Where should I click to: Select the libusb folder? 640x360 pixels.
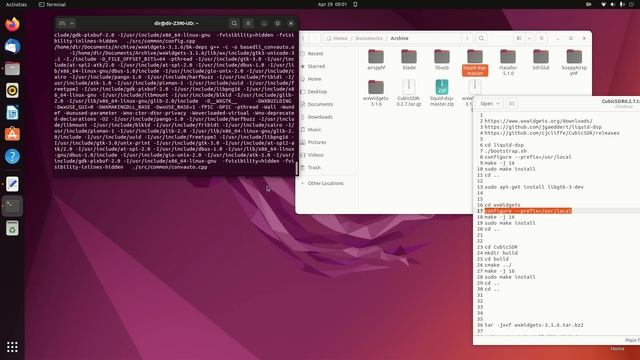pos(442,60)
